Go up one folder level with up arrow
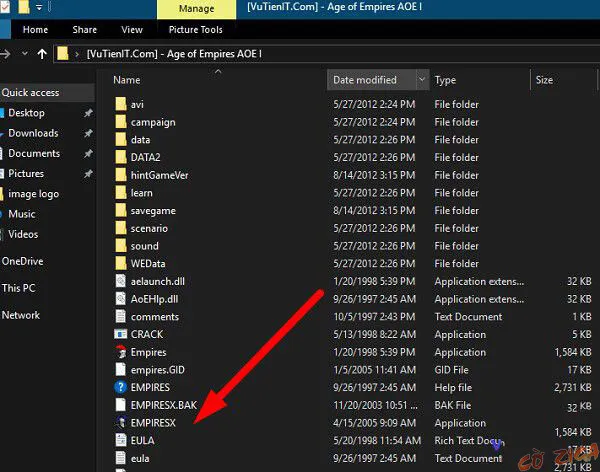The image size is (600, 472). tap(43, 53)
